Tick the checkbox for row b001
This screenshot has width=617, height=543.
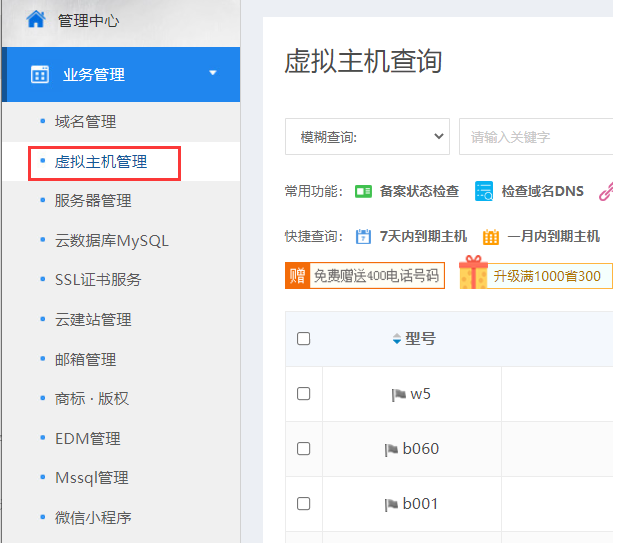(304, 504)
